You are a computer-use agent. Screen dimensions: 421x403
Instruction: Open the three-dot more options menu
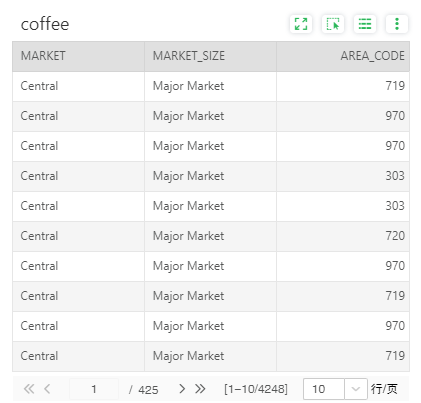[397, 24]
